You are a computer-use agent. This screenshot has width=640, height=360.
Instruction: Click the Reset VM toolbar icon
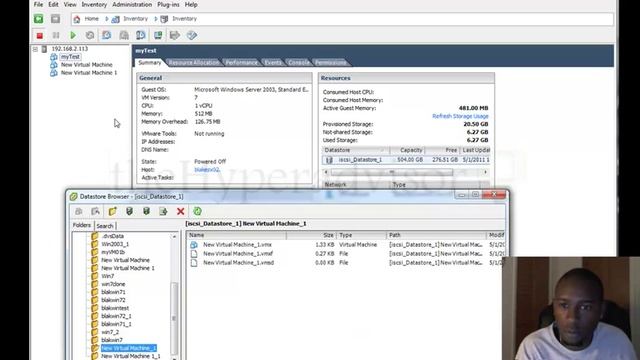[90, 36]
